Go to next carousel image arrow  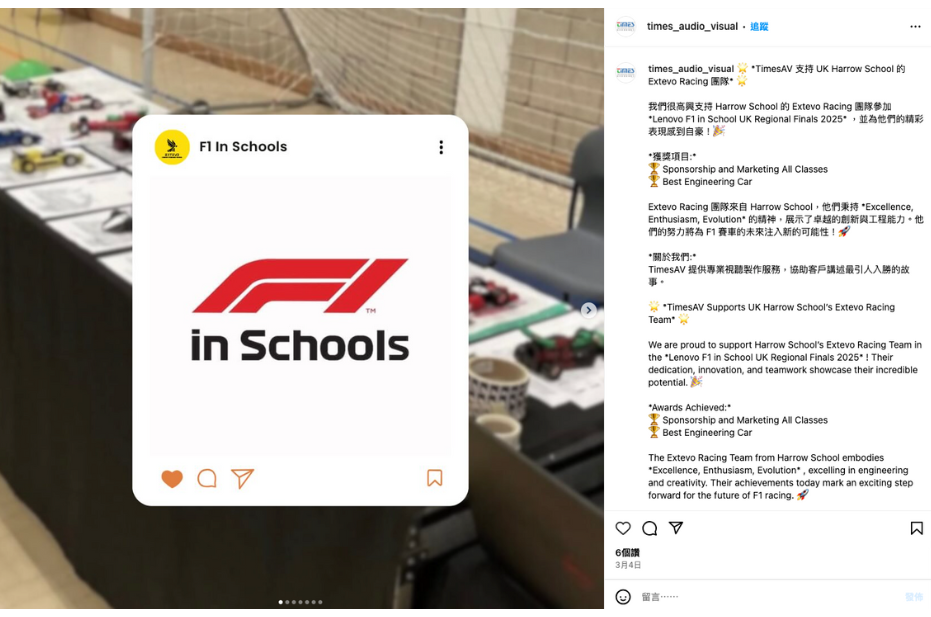click(588, 309)
